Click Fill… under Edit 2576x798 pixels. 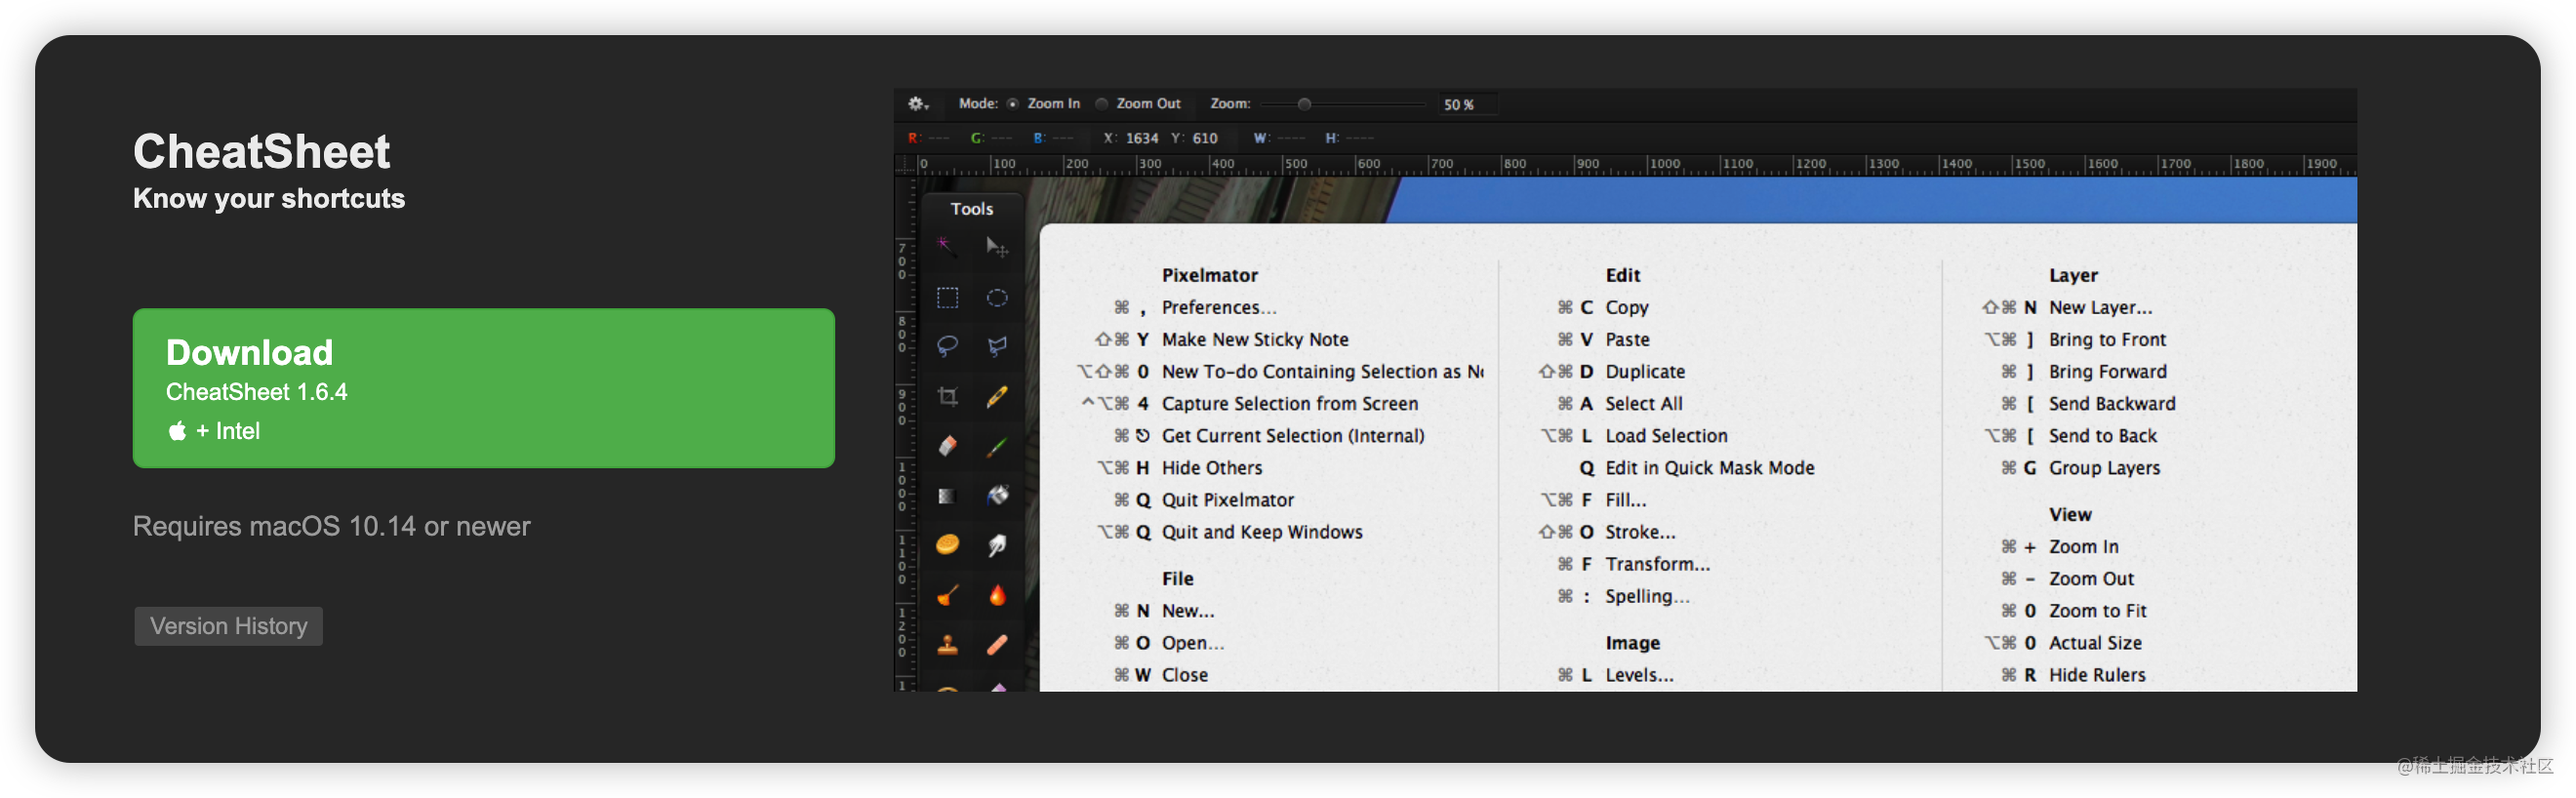tap(1625, 499)
